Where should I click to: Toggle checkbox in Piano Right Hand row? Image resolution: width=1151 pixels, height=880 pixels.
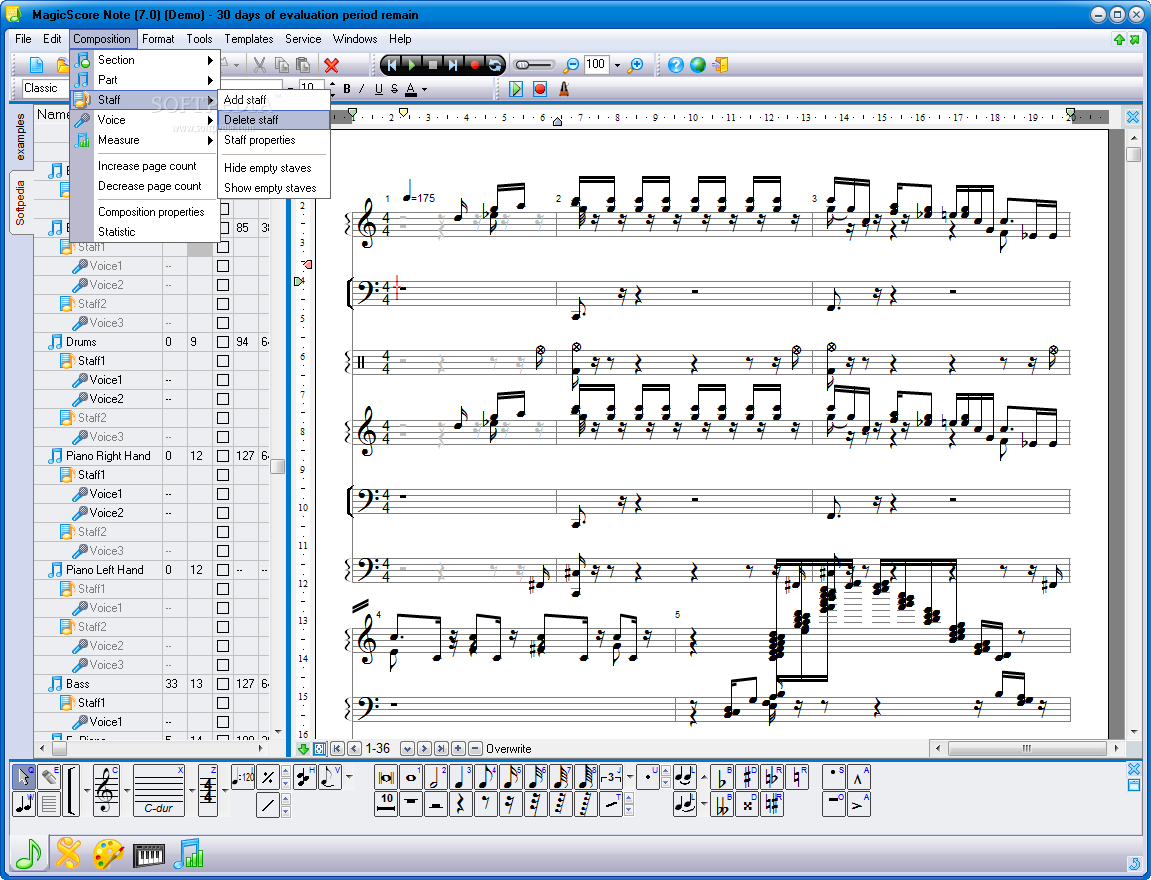[x=223, y=456]
